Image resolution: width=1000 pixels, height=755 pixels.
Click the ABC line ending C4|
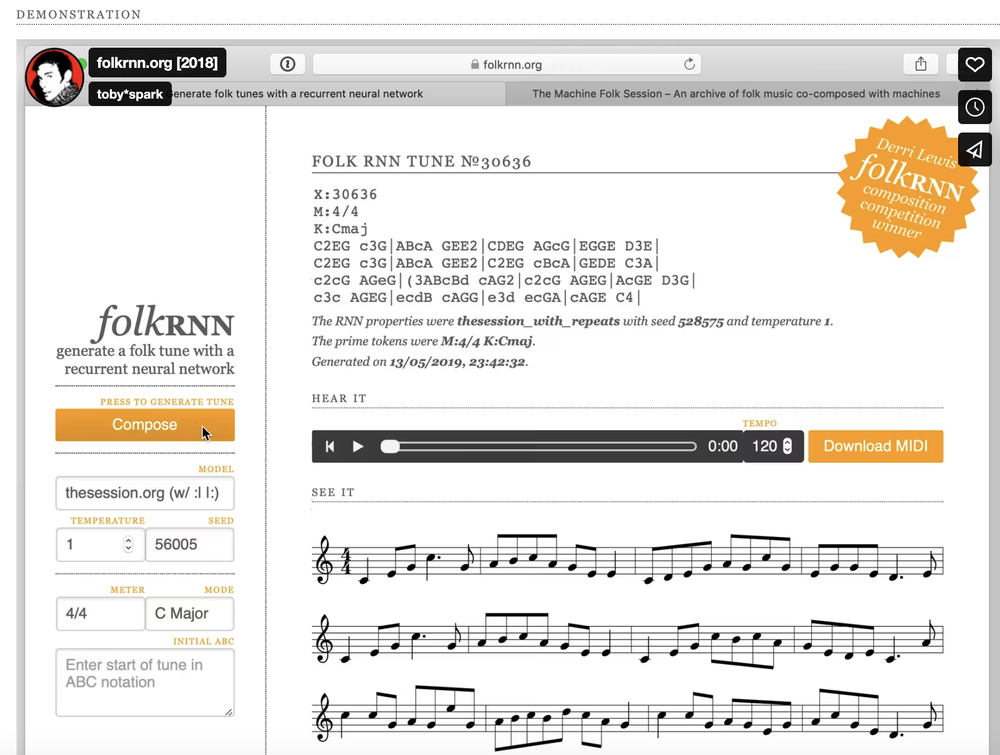[476, 298]
